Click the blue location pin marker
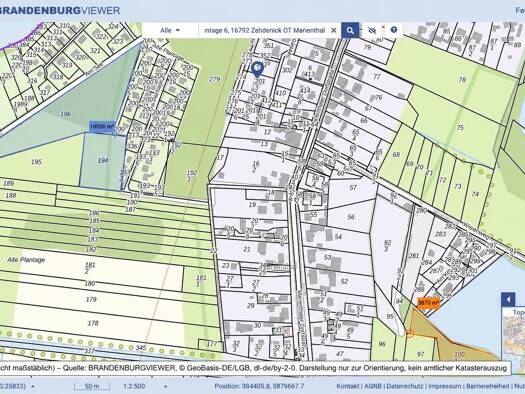Screen dimensions: 525x394 [257, 69]
